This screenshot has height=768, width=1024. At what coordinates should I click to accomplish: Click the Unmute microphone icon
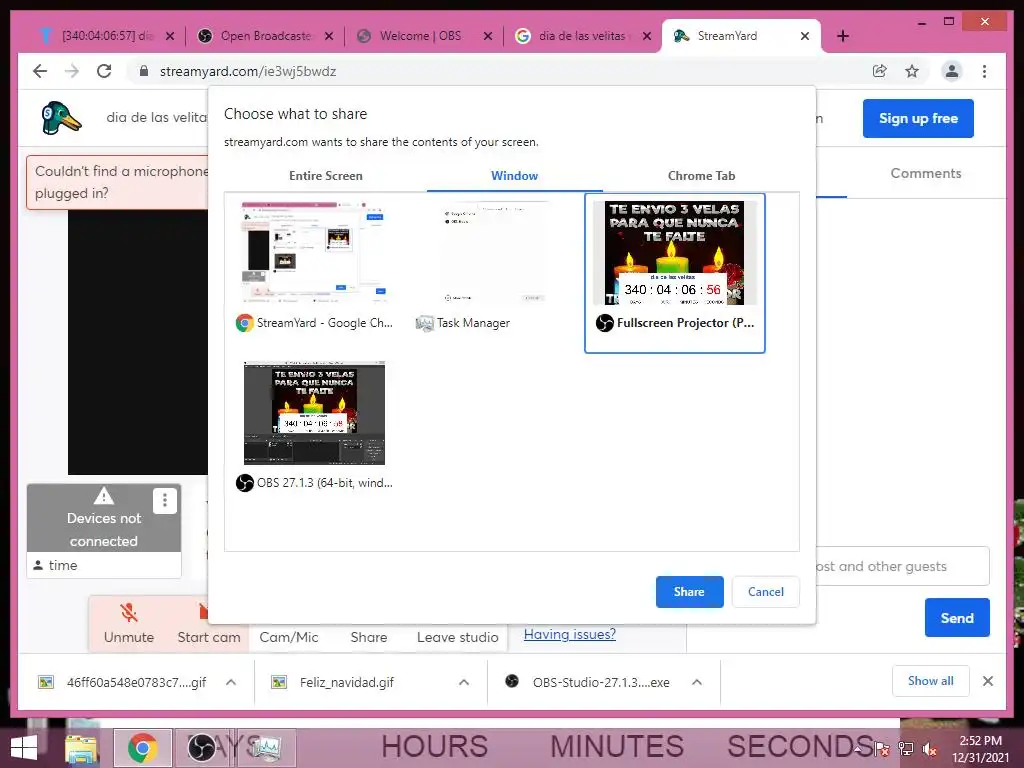129,613
